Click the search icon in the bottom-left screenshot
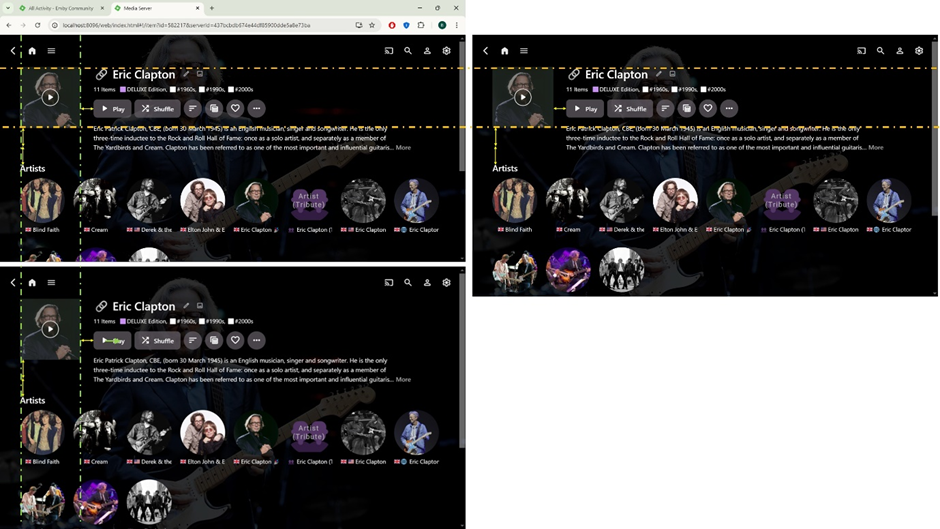 pyautogui.click(x=408, y=282)
